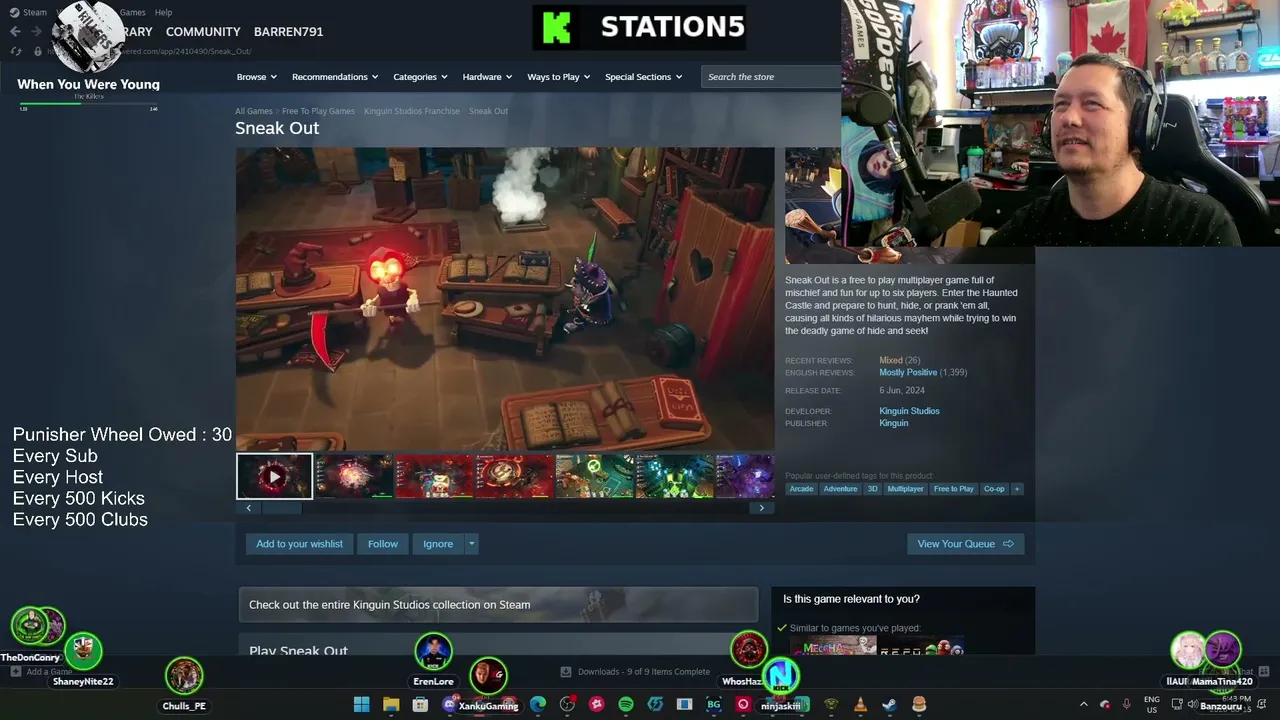The image size is (1280, 720).
Task: Select the Adventure tag
Action: [840, 489]
